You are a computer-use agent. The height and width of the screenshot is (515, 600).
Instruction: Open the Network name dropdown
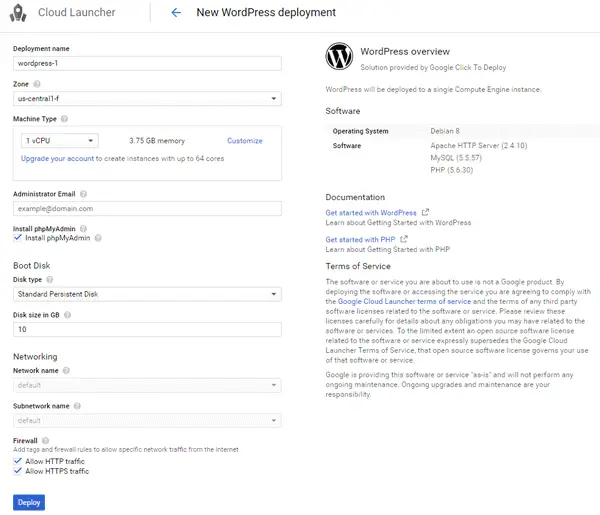(147, 385)
